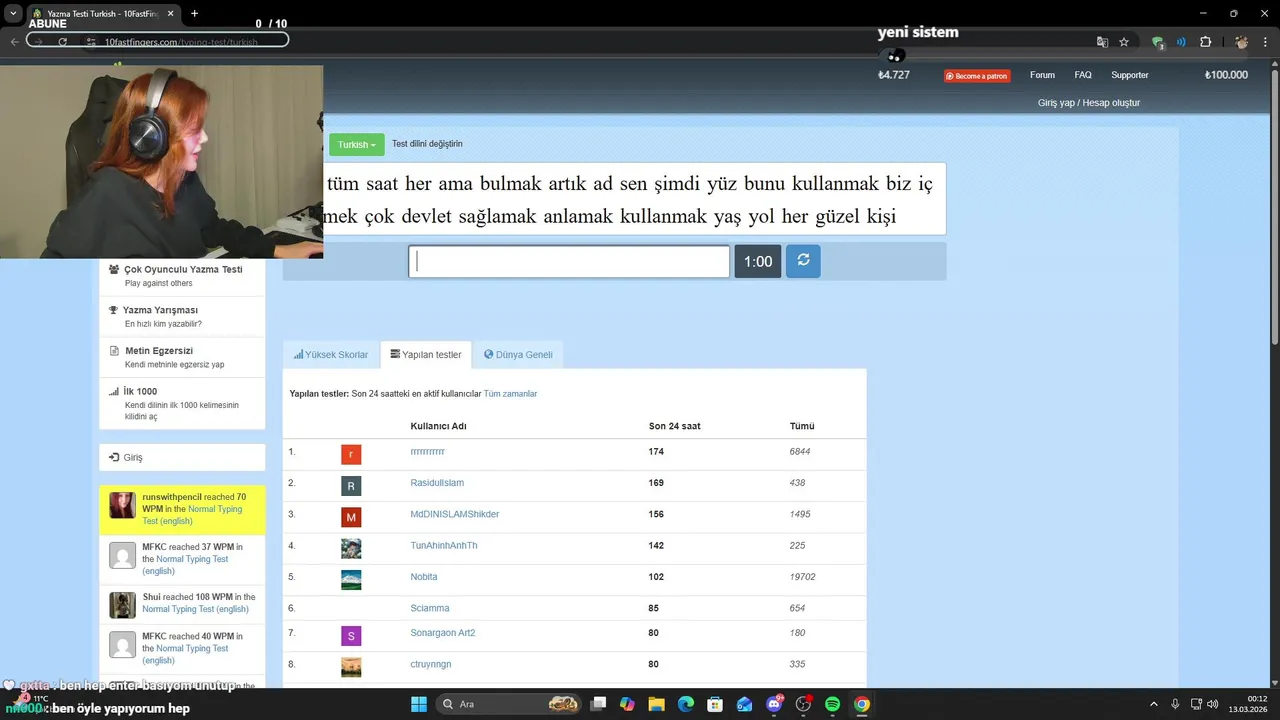Image resolution: width=1280 pixels, height=720 pixels.
Task: Open File Explorer from the taskbar
Action: pyautogui.click(x=656, y=704)
